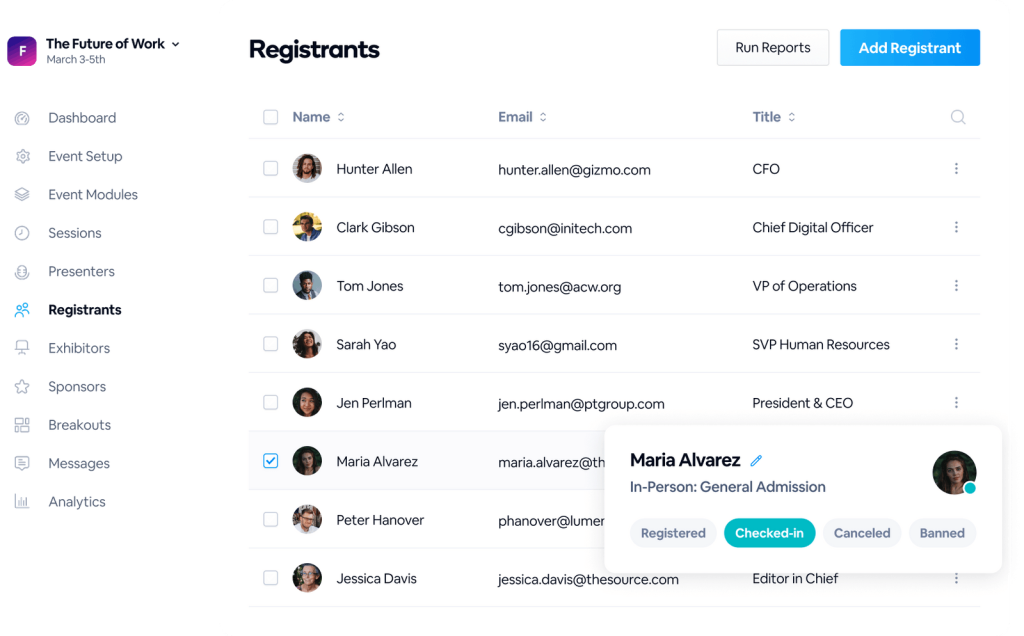Image resolution: width=1024 pixels, height=636 pixels.
Task: Select the Event Setup gear icon
Action: pos(22,156)
